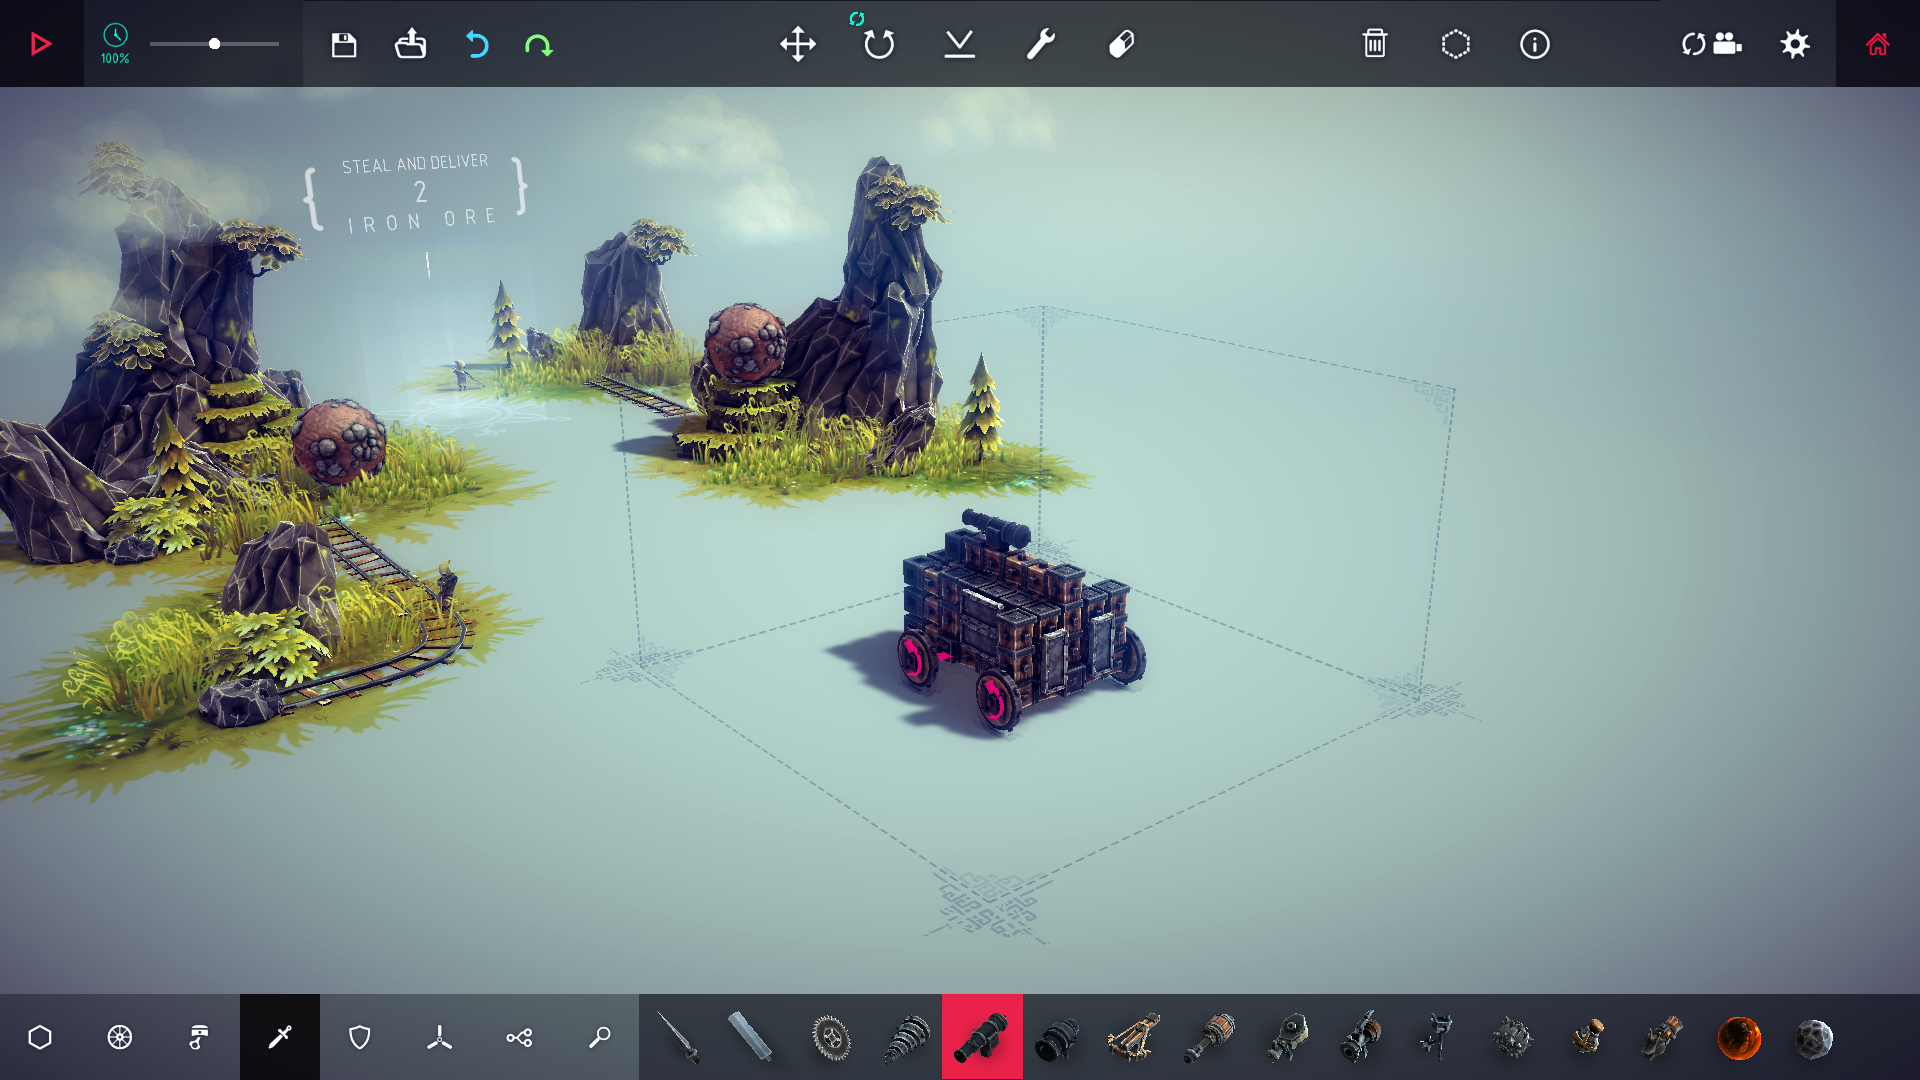Click the trash can delete tool
Viewport: 1920px width, 1080px height.
1375,43
